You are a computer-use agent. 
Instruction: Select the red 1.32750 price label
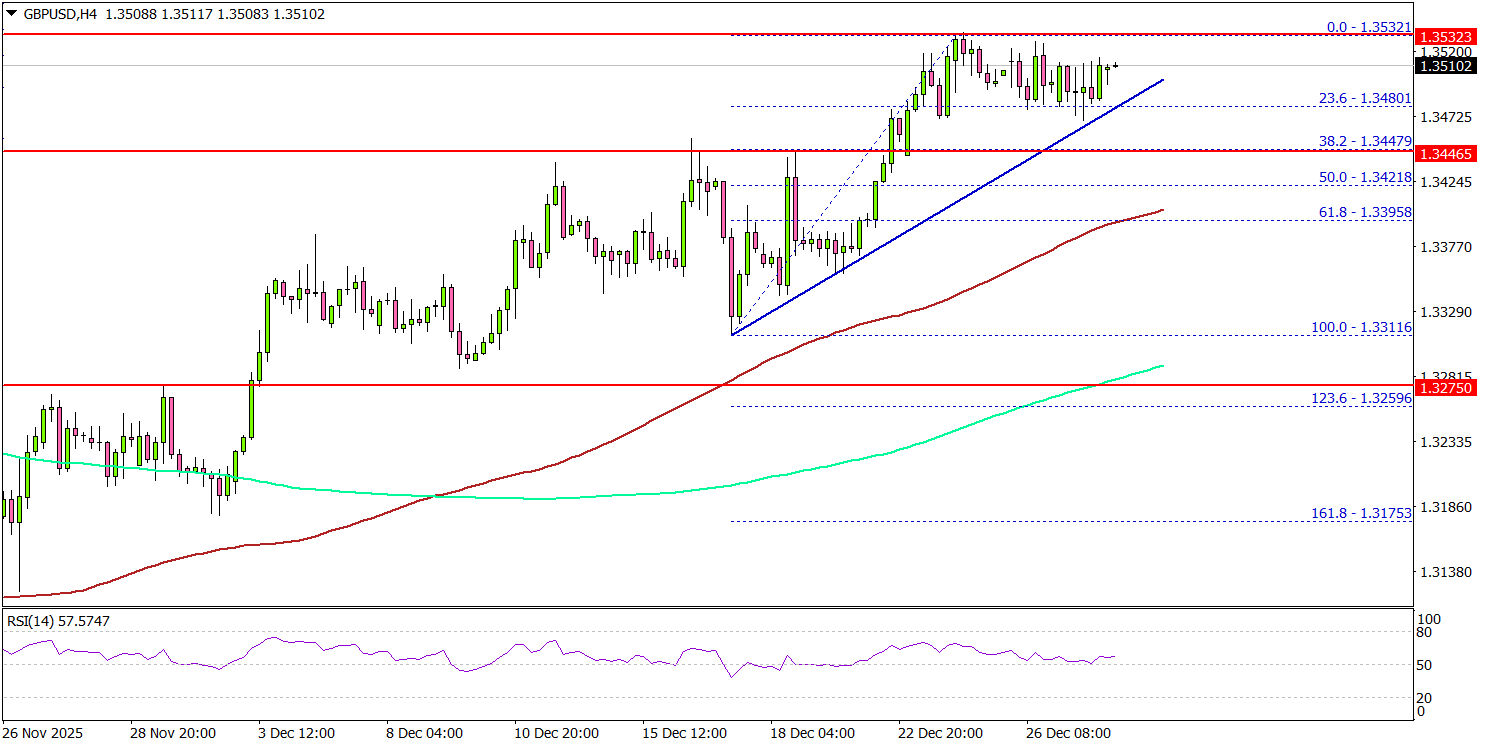(x=1447, y=387)
